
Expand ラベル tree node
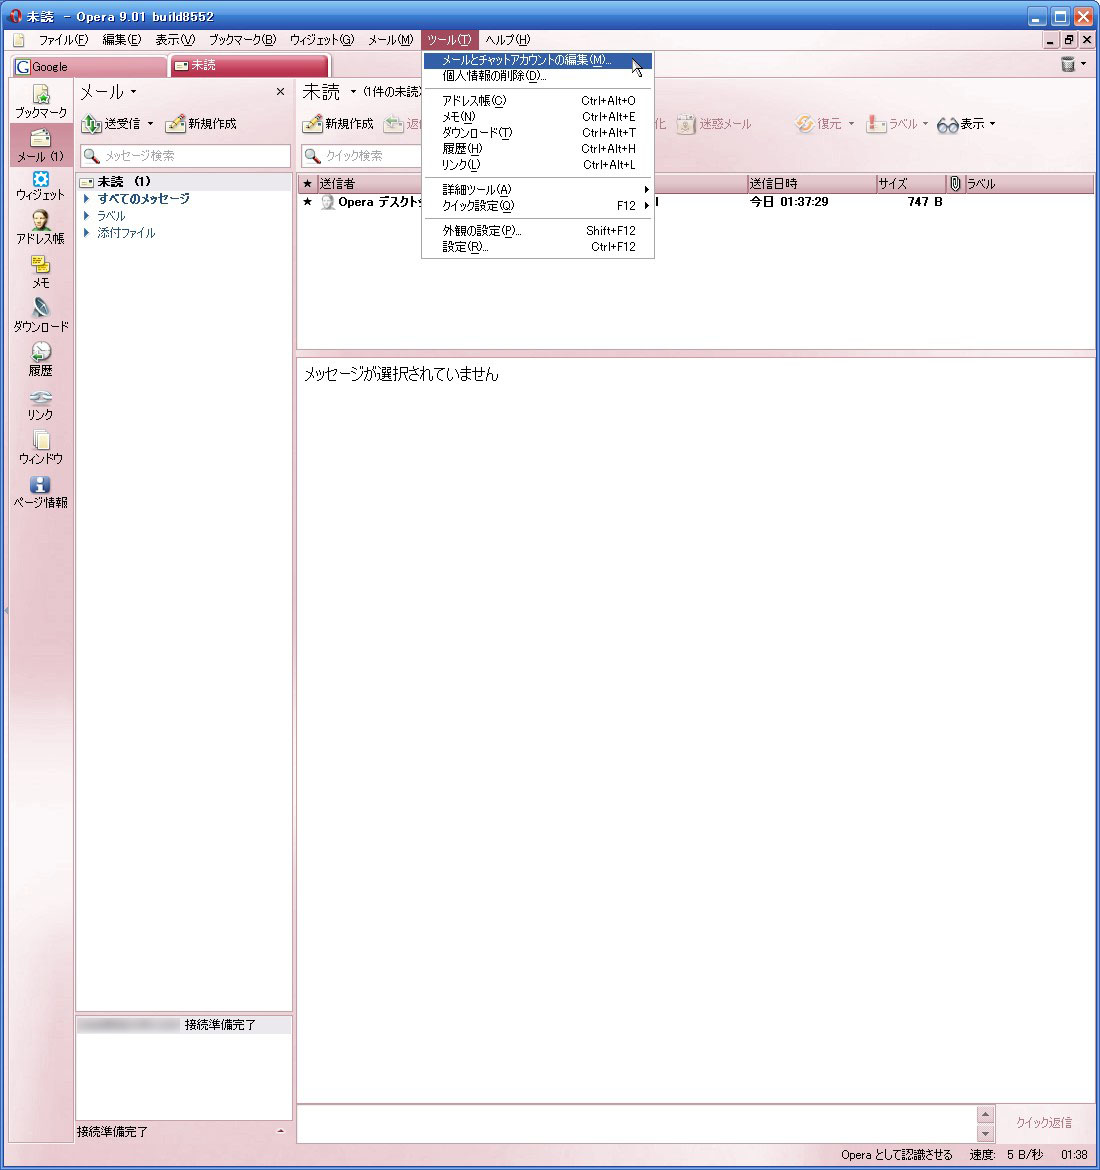[87, 216]
